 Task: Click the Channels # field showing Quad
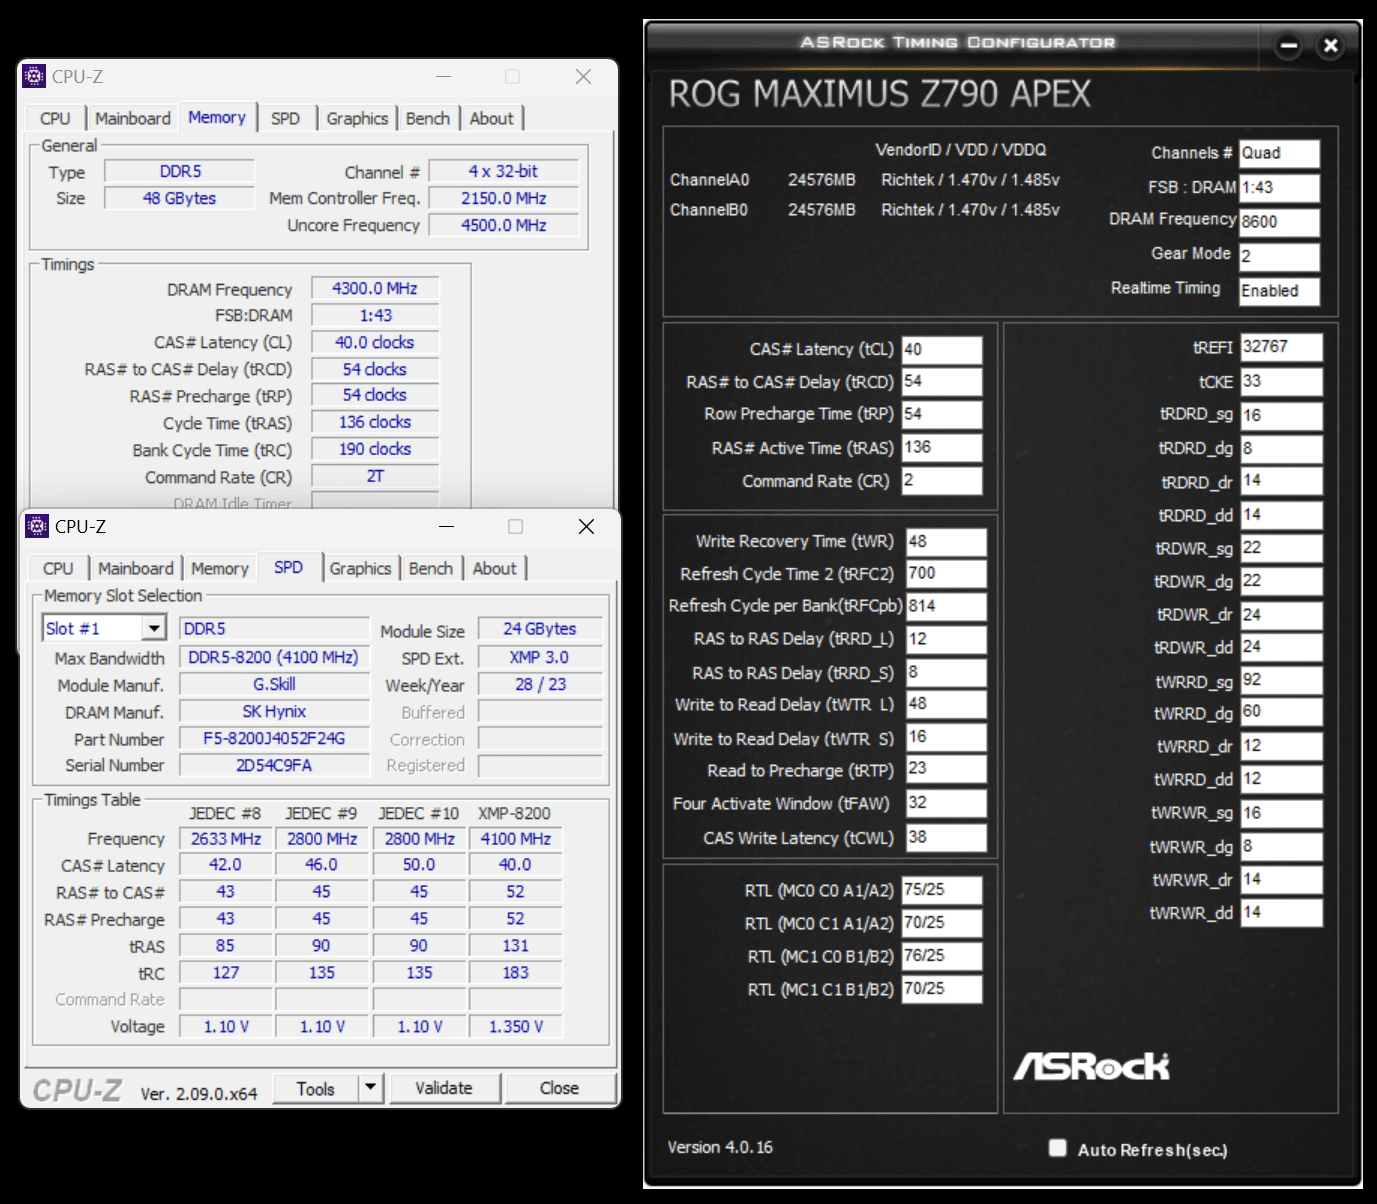(1279, 153)
